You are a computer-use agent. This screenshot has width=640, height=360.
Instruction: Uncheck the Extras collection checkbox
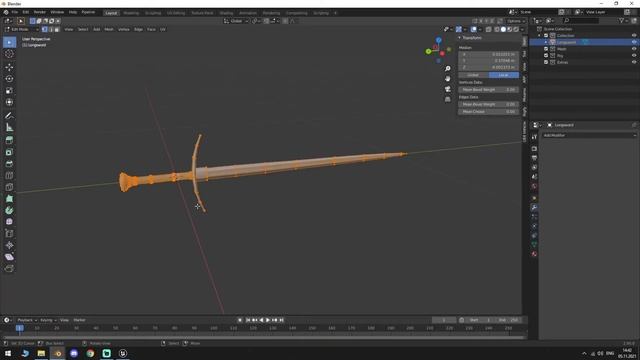pos(546,62)
